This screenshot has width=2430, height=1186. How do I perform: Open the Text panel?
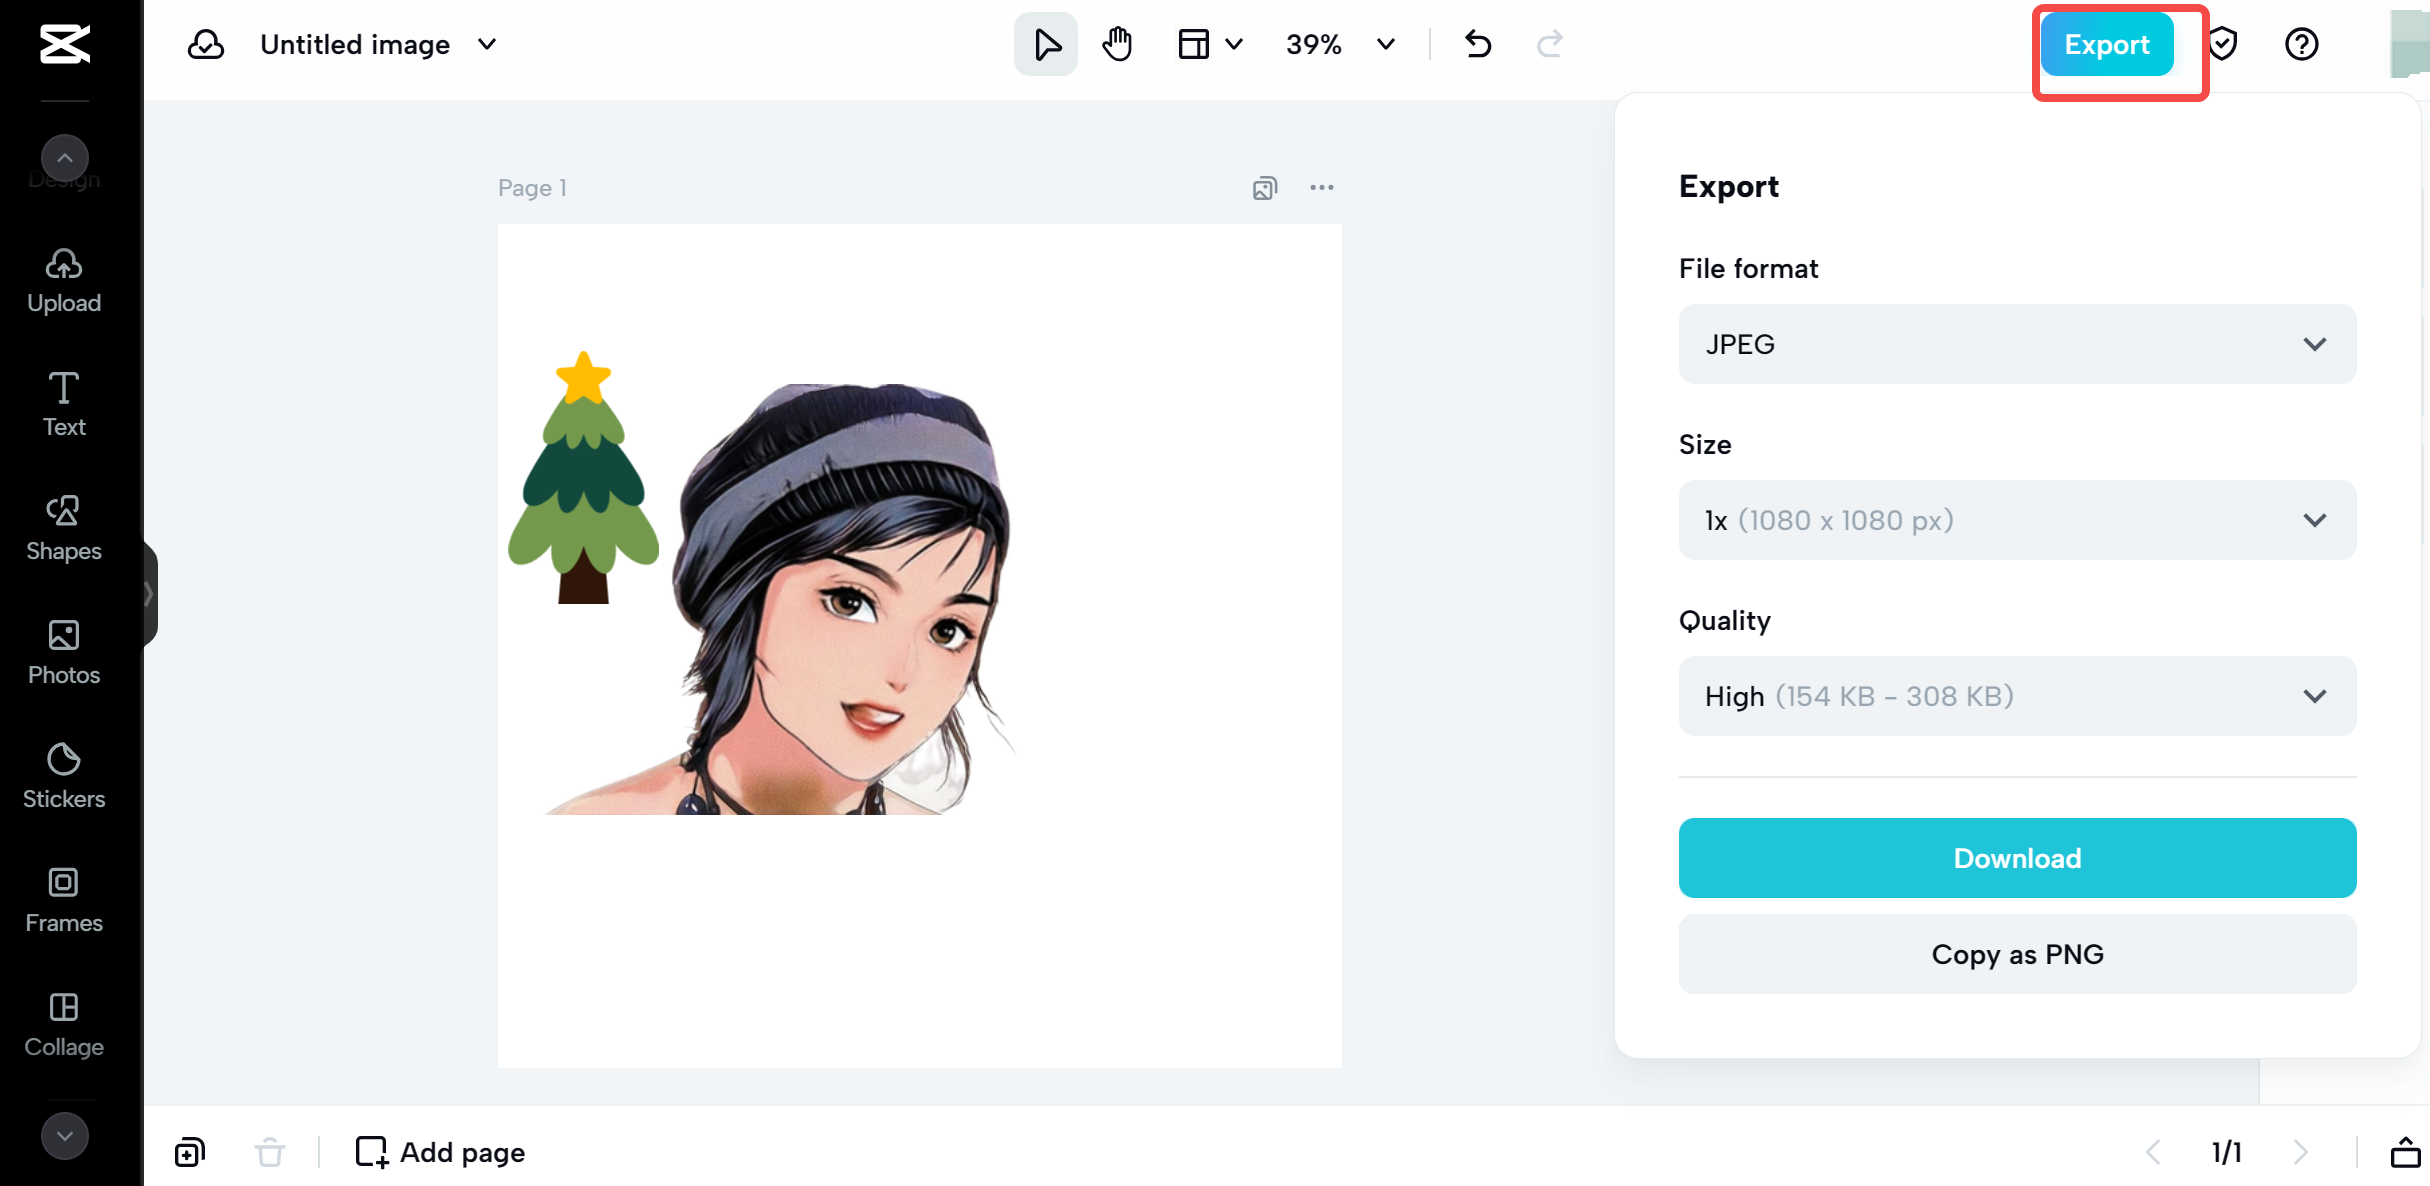click(x=63, y=402)
